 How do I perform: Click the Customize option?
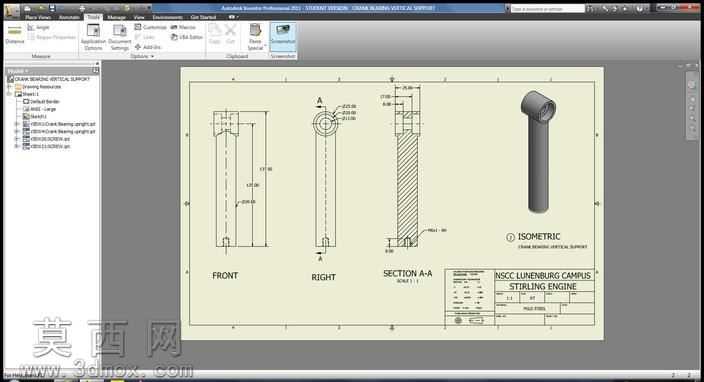(x=150, y=27)
